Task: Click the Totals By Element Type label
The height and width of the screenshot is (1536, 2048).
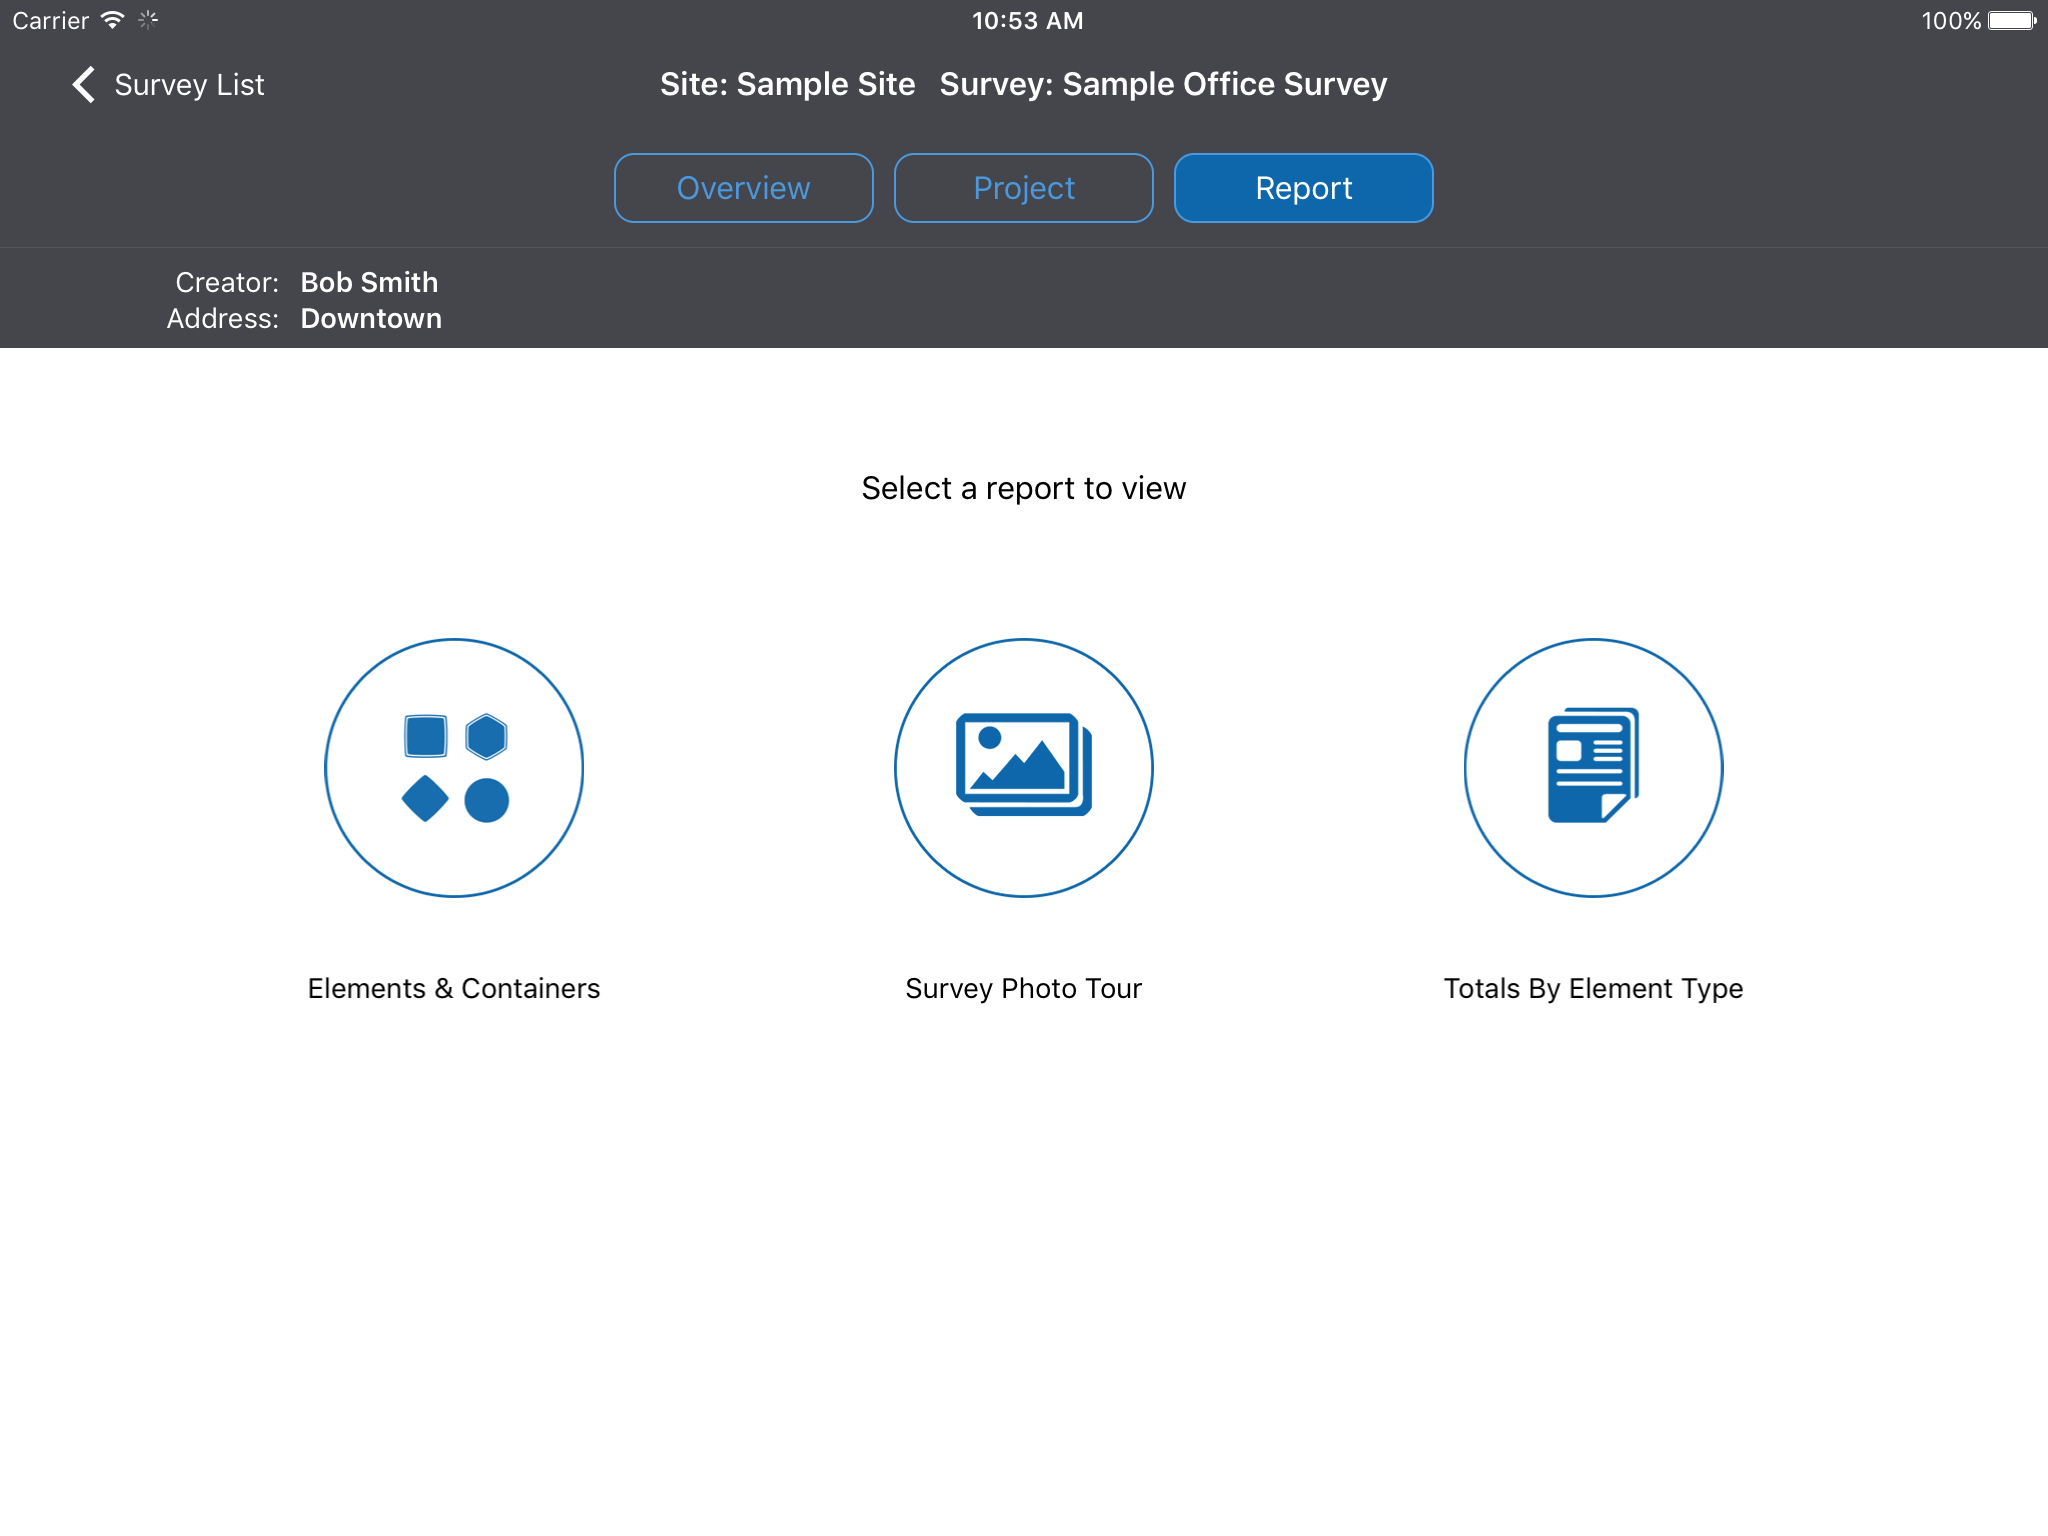Action: pyautogui.click(x=1593, y=988)
